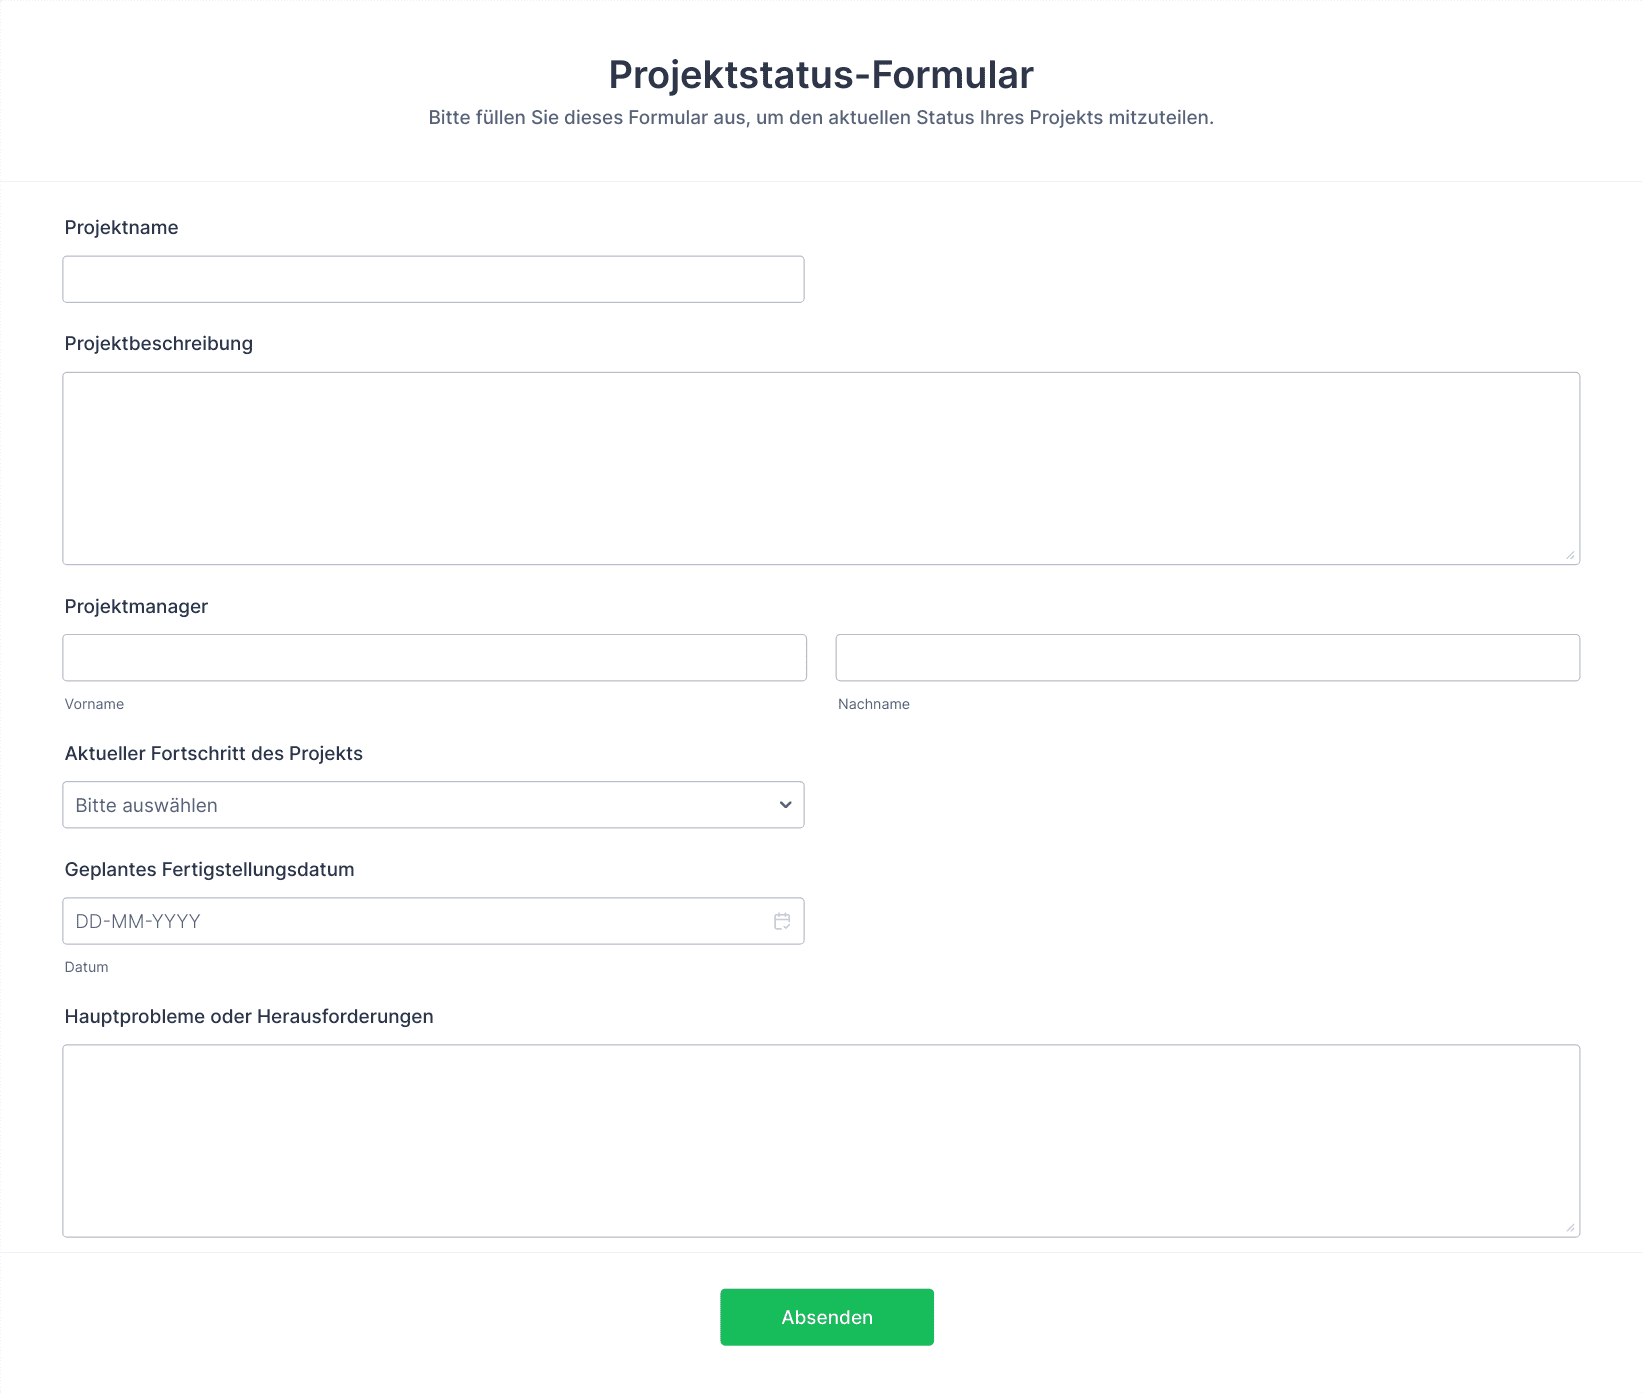
Task: Grab the Hauptprobleme textarea resize handle
Action: [x=1570, y=1227]
